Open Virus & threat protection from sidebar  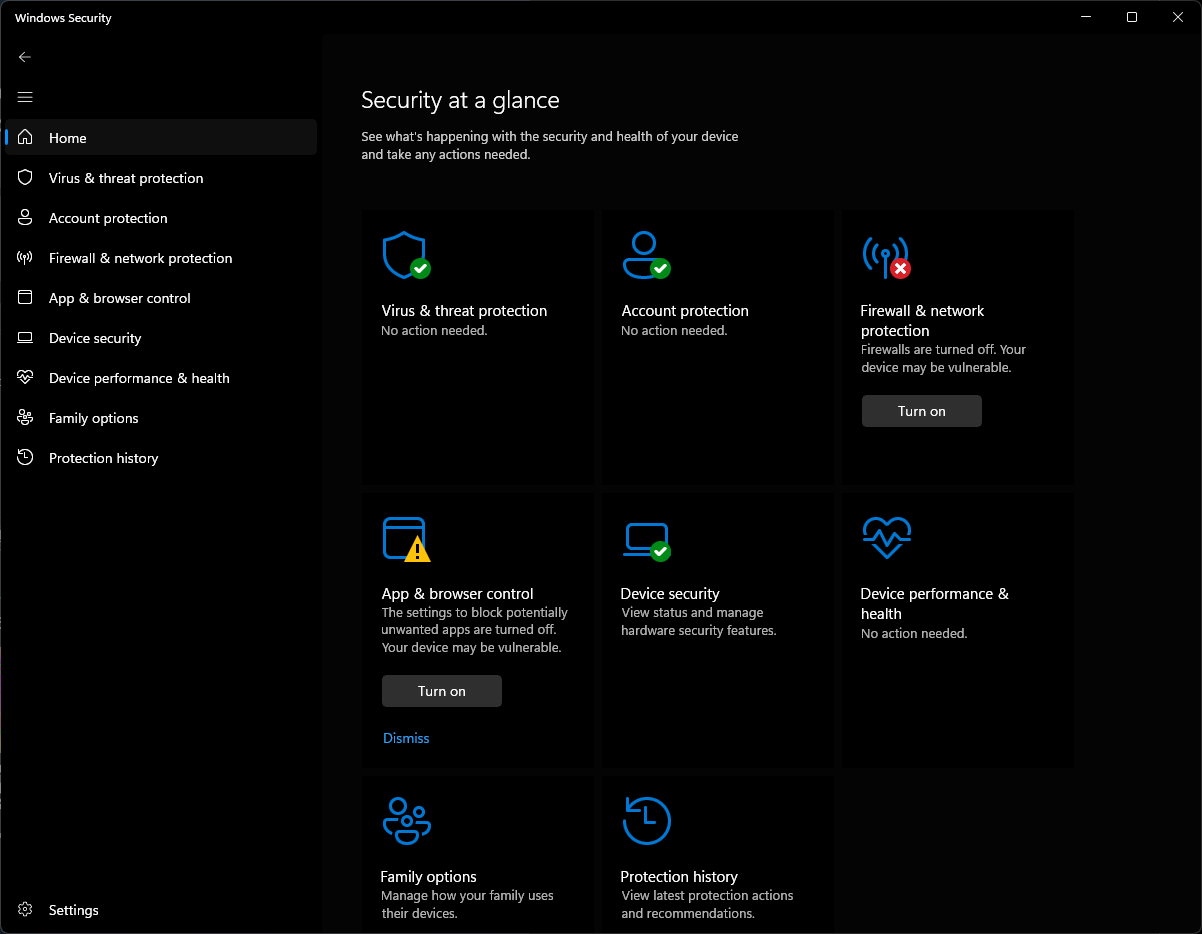pyautogui.click(x=161, y=178)
